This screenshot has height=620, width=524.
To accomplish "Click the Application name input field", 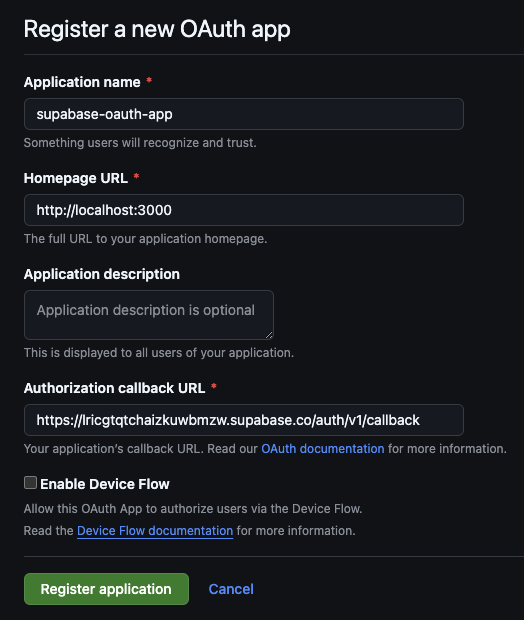I will (x=244, y=114).
